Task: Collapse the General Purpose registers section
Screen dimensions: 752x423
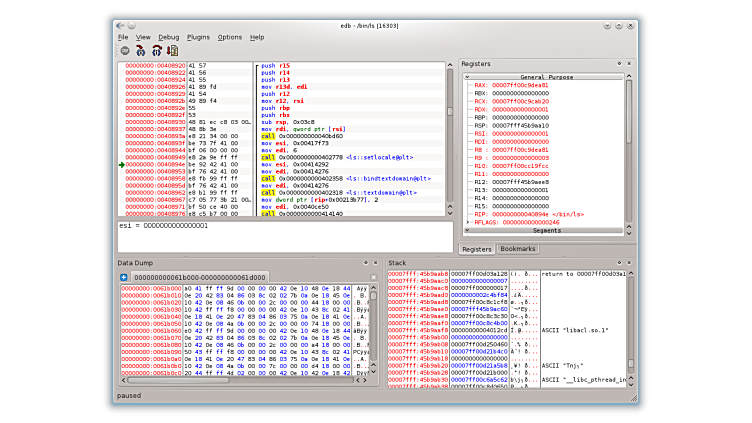Action: [x=466, y=77]
